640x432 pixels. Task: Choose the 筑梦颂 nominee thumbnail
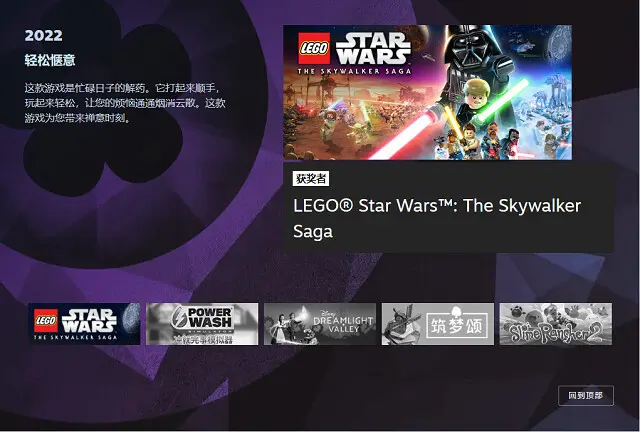click(x=438, y=324)
